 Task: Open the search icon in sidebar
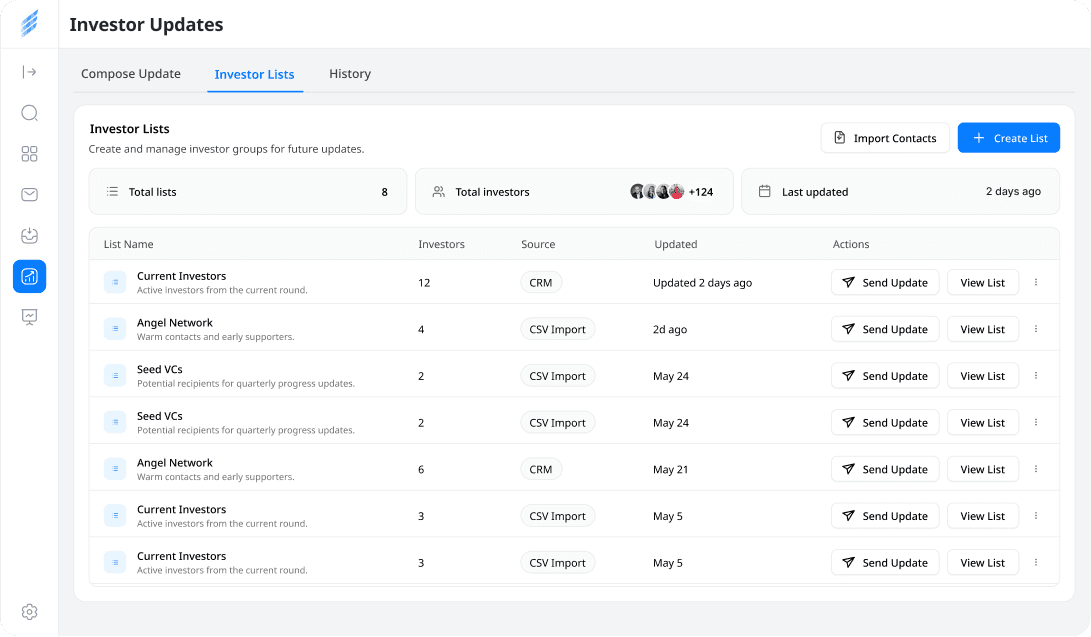pyautogui.click(x=29, y=113)
